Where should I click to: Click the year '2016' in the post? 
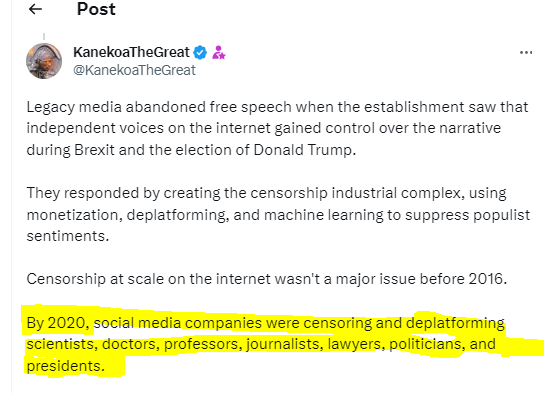(487, 279)
